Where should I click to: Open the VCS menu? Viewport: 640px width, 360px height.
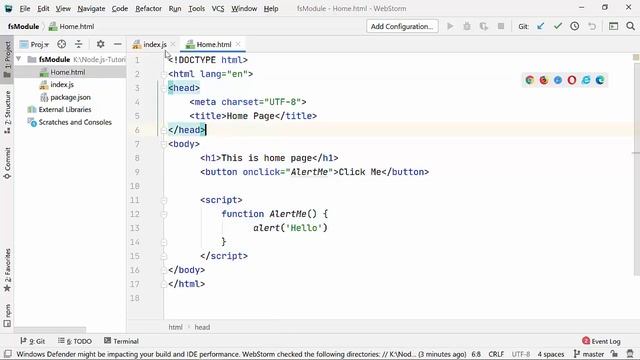pyautogui.click(x=218, y=8)
